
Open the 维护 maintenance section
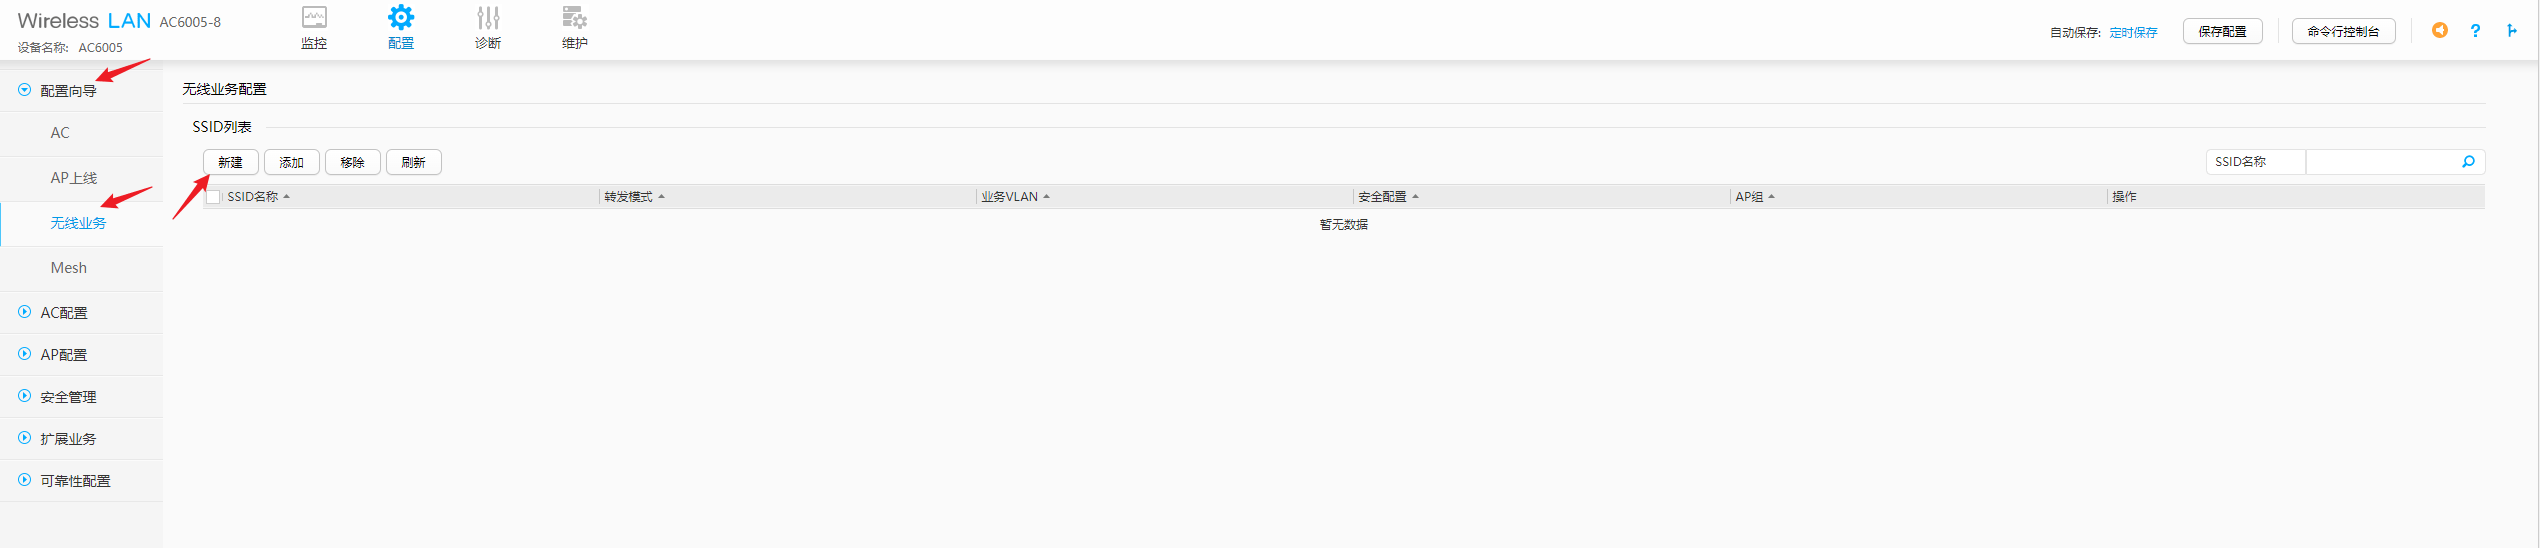point(575,27)
